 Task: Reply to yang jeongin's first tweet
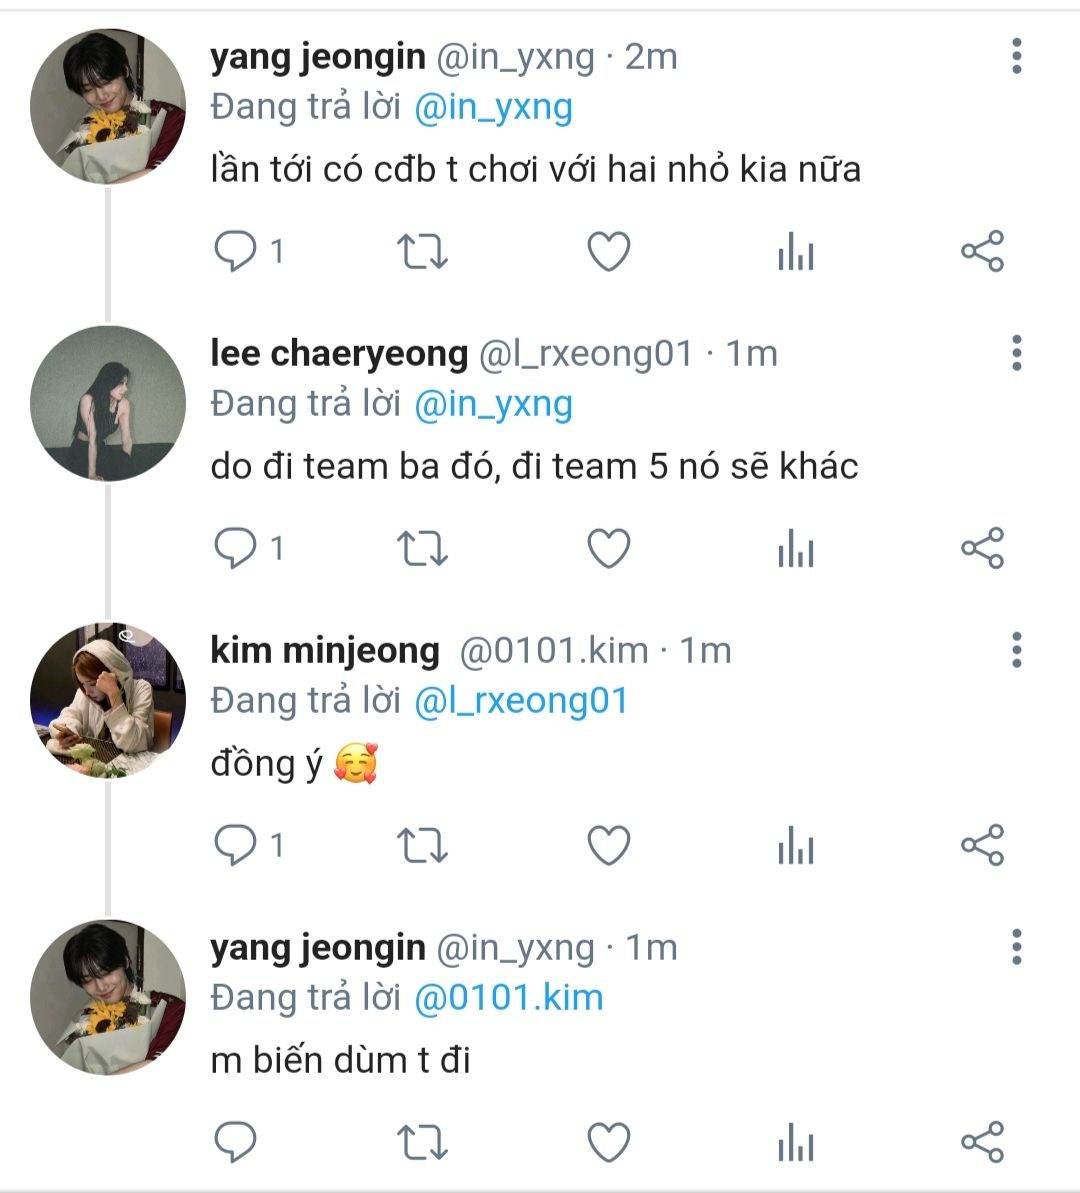click(235, 251)
